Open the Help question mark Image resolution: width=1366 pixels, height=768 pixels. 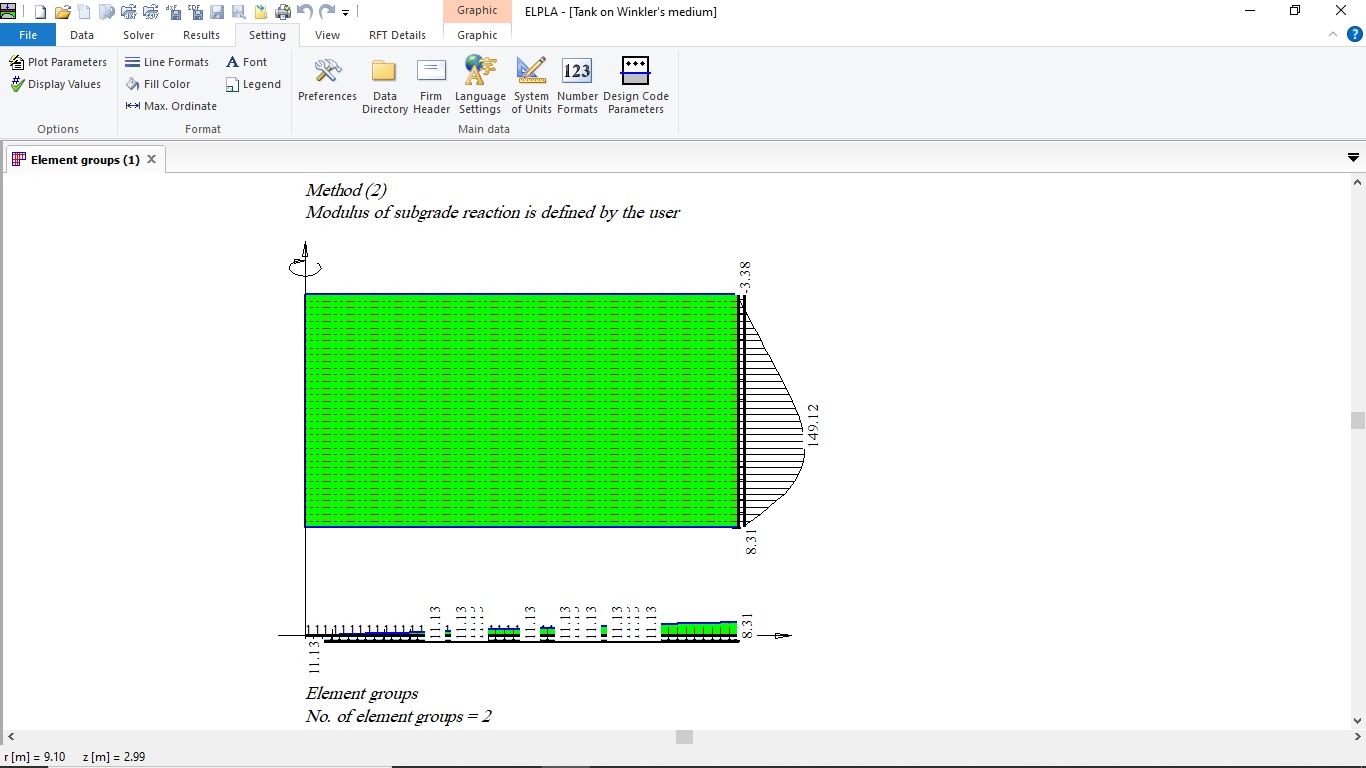(x=1355, y=34)
